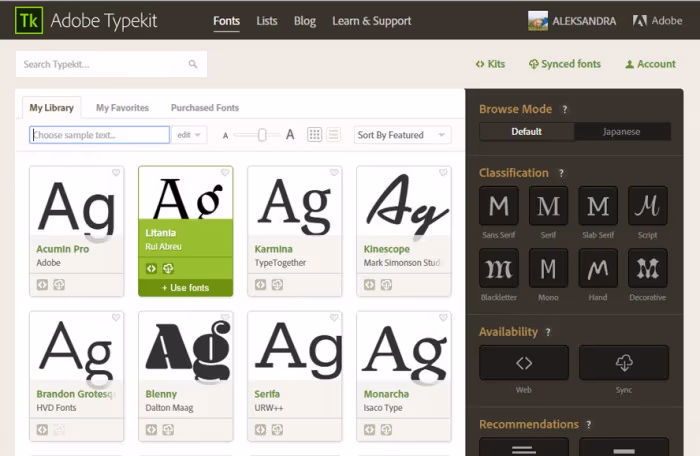Switch to My Favorites tab
700x456 pixels.
pos(122,108)
